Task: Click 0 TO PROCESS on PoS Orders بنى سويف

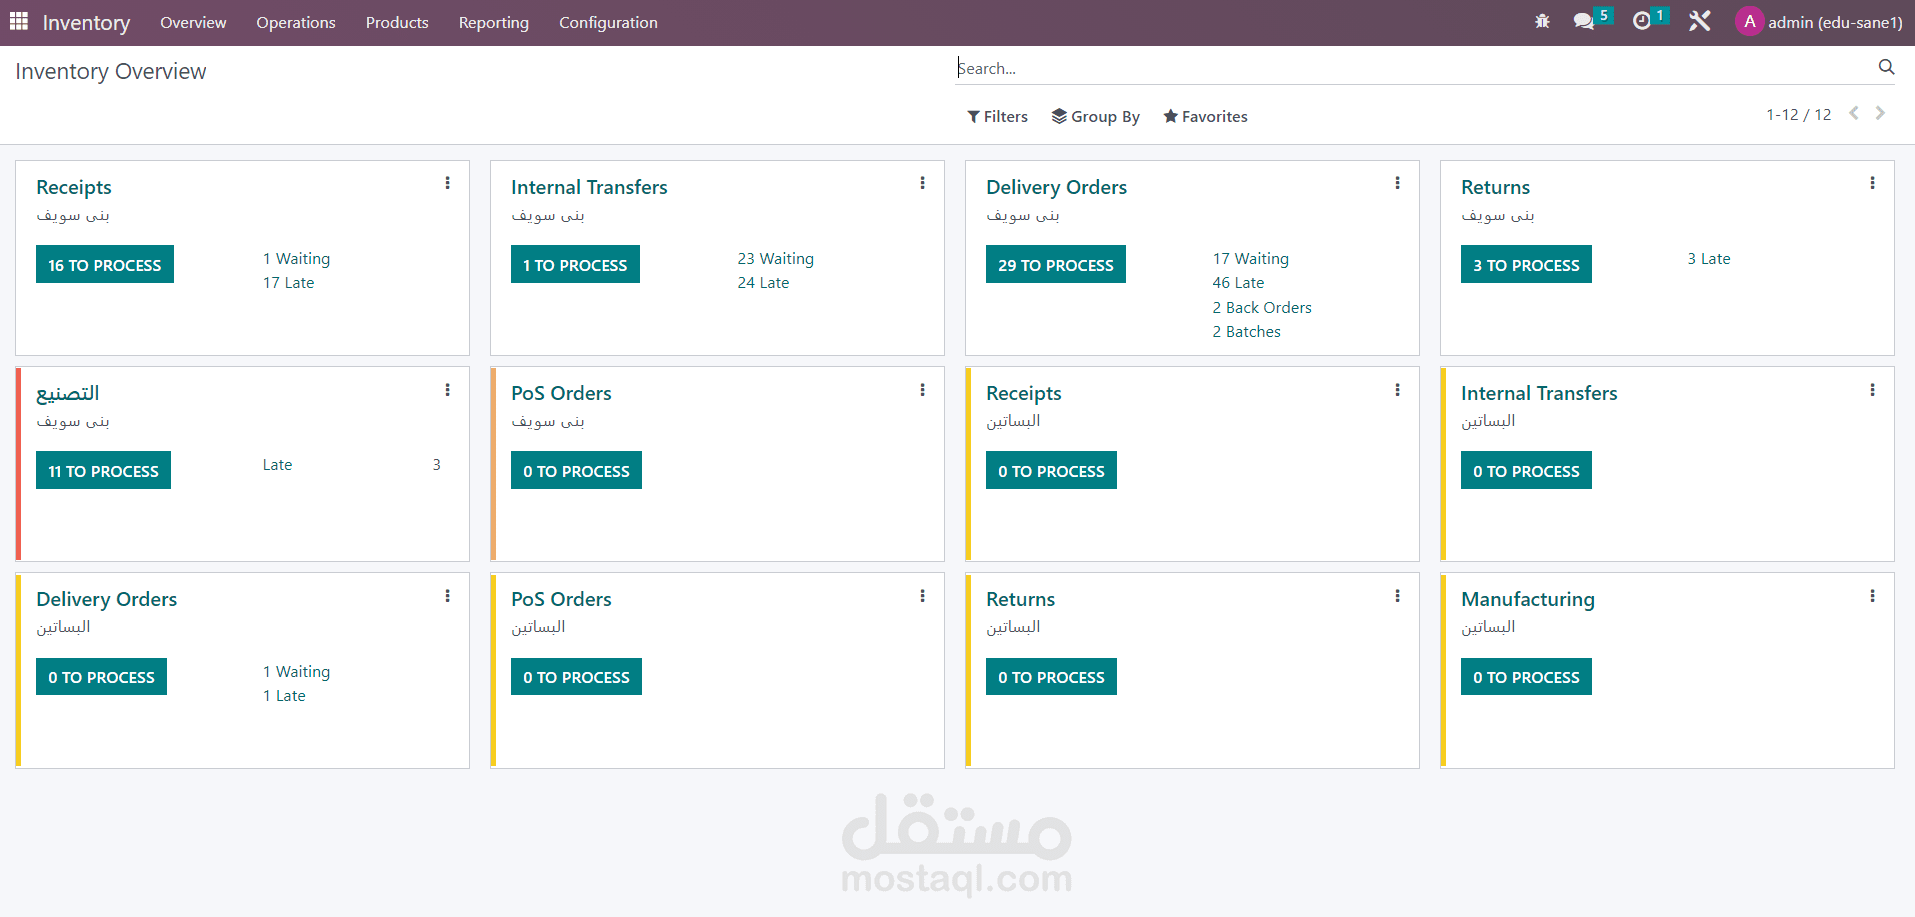Action: point(576,470)
